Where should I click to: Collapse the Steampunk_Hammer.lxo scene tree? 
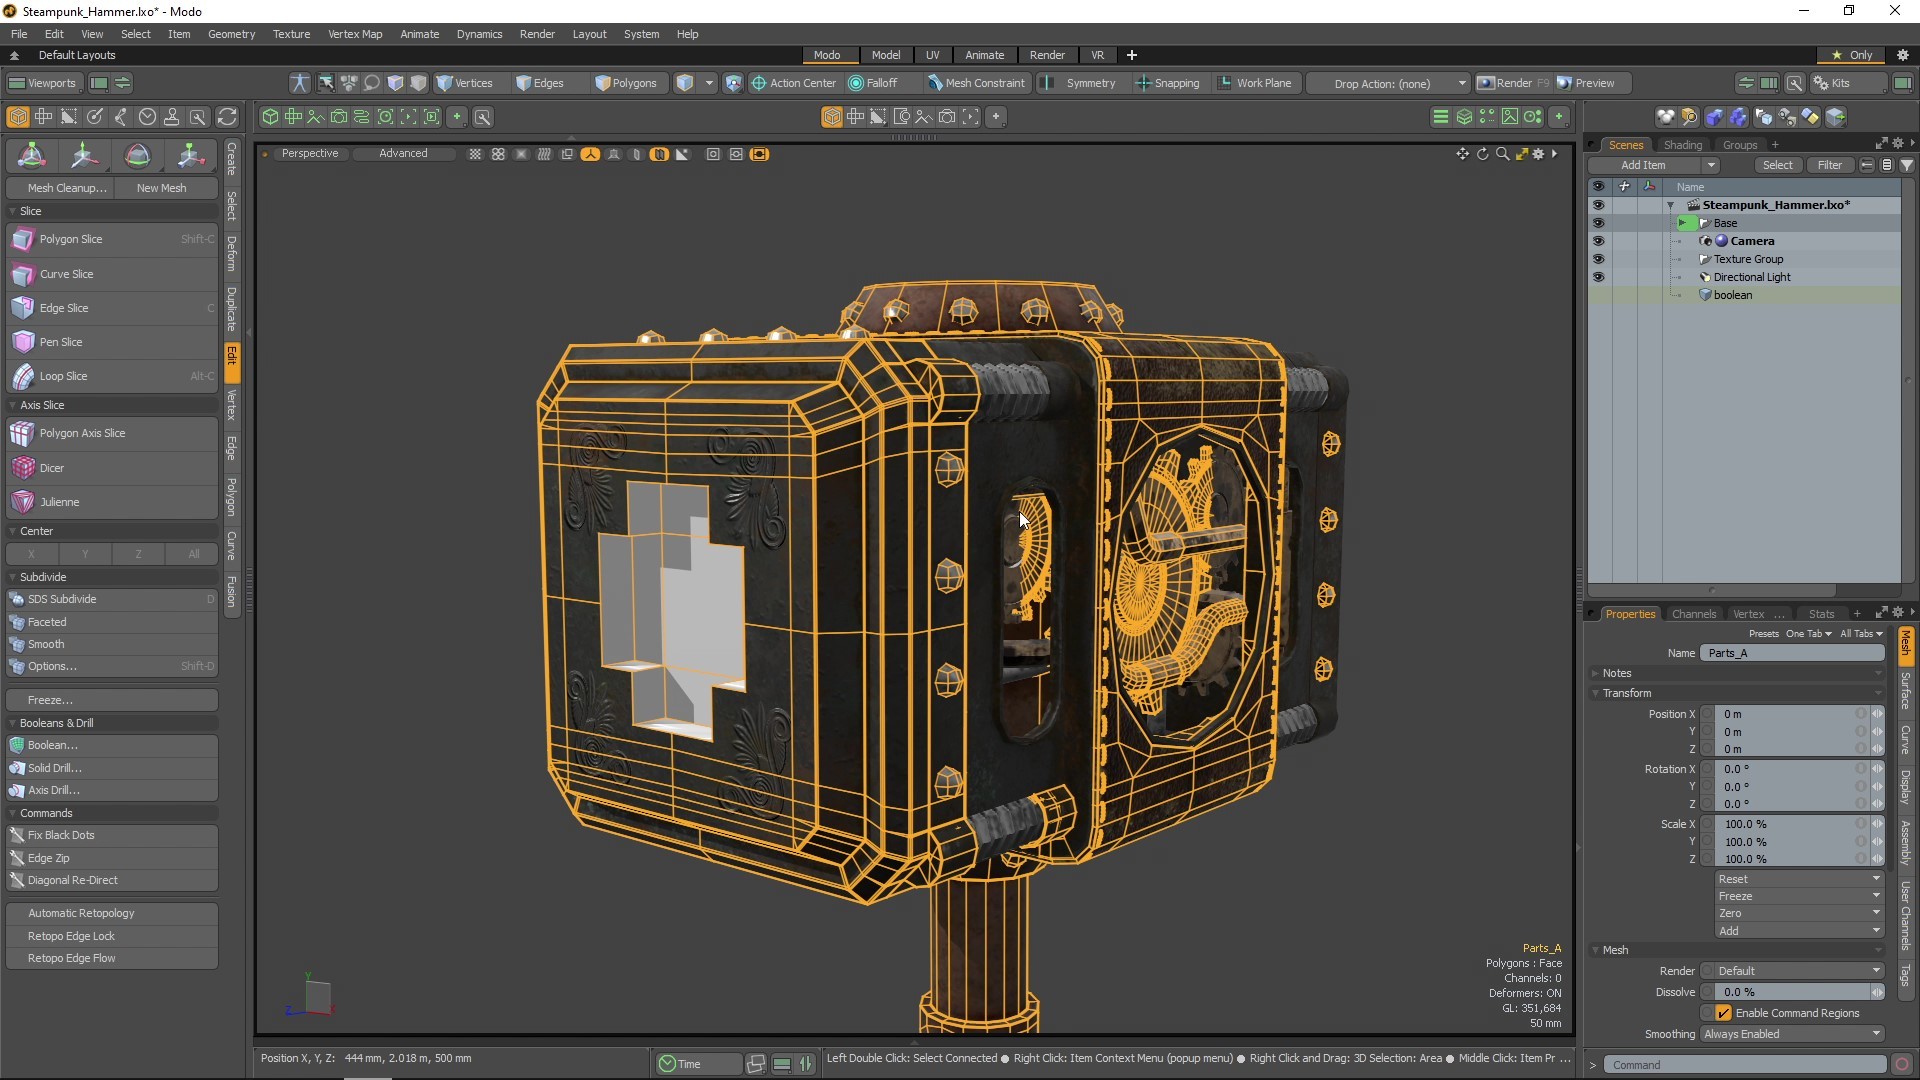(1671, 205)
